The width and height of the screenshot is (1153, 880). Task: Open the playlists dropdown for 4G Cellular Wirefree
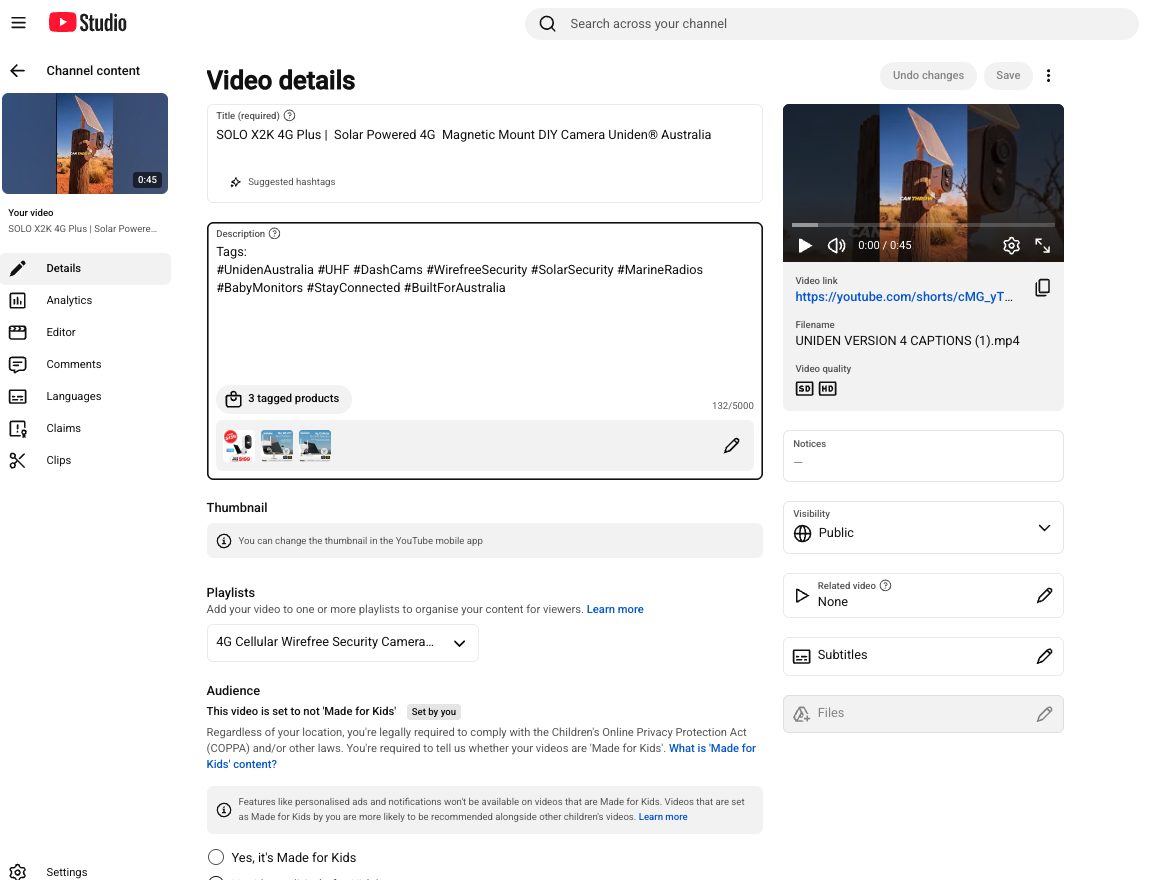coord(343,643)
